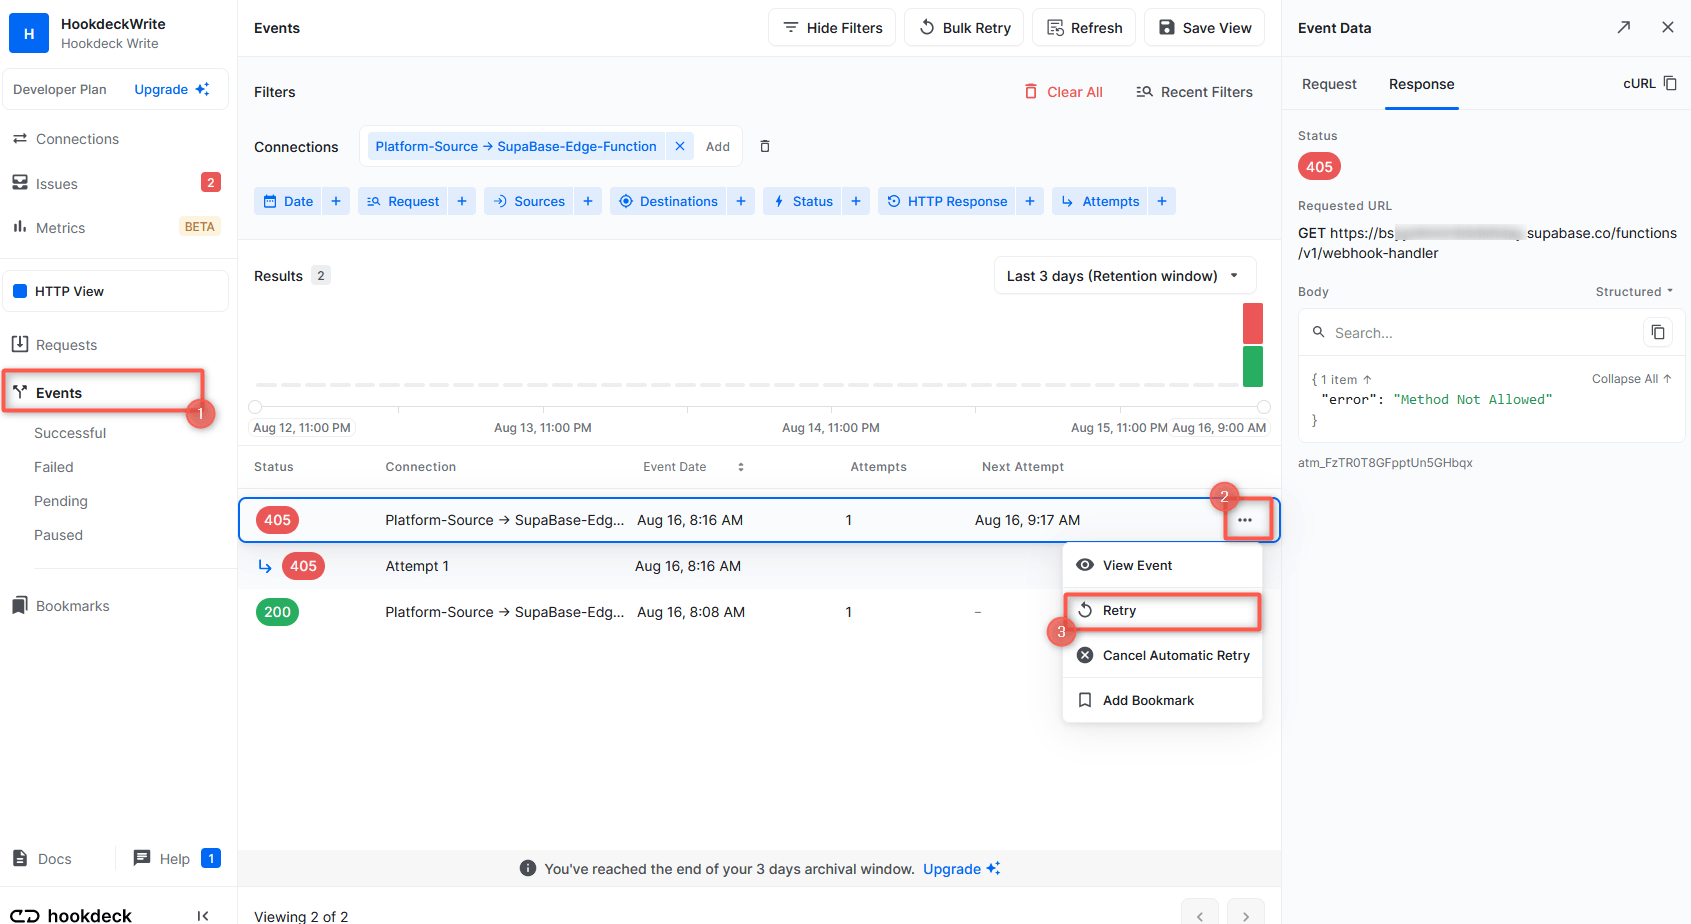The height and width of the screenshot is (924, 1691).
Task: Remove the Platform-Source connection filter chip
Action: [680, 146]
